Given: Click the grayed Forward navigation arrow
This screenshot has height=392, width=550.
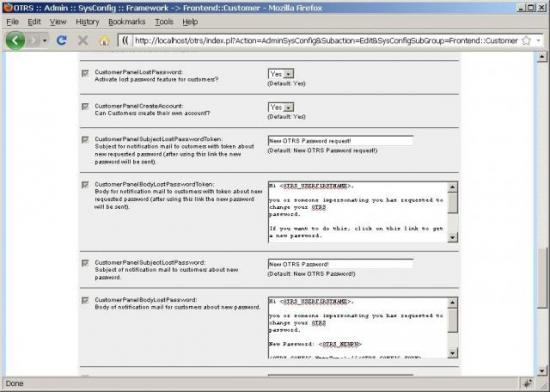Looking at the screenshot, I should click(35, 41).
